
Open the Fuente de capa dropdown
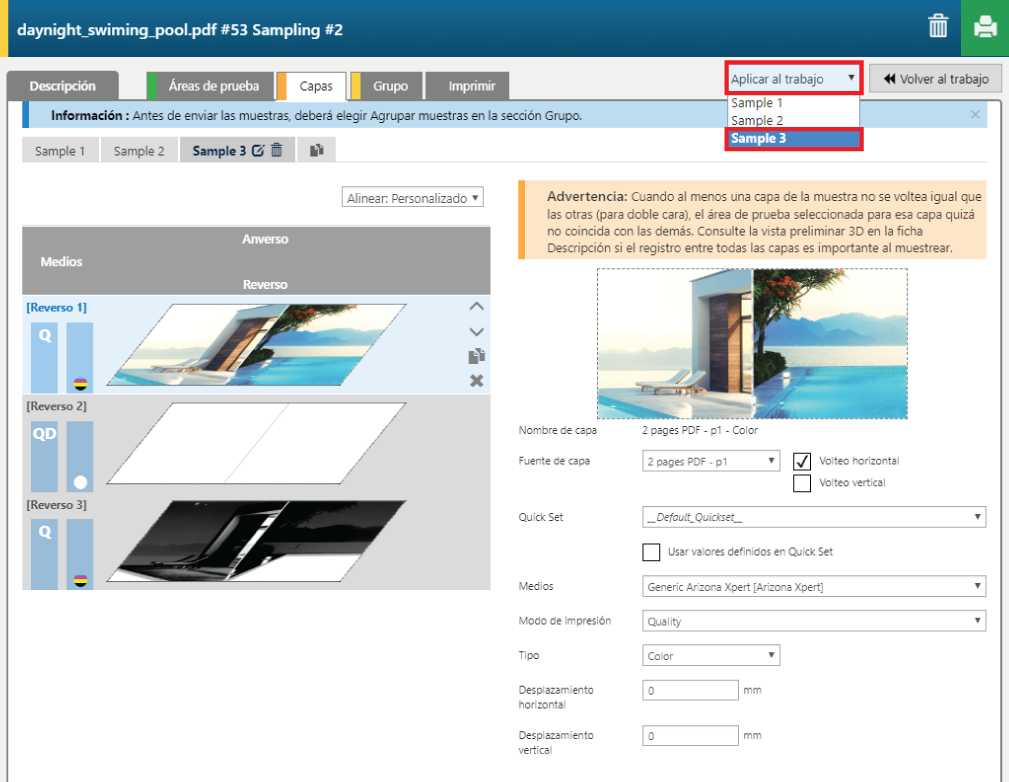pyautogui.click(x=711, y=461)
